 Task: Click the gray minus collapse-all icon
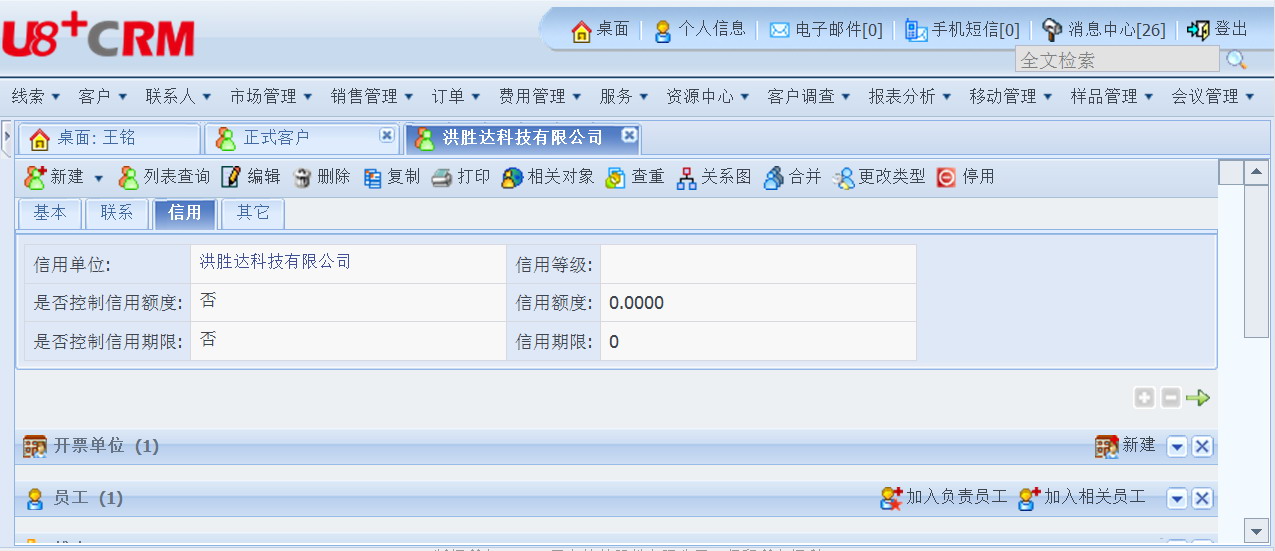pyautogui.click(x=1170, y=398)
